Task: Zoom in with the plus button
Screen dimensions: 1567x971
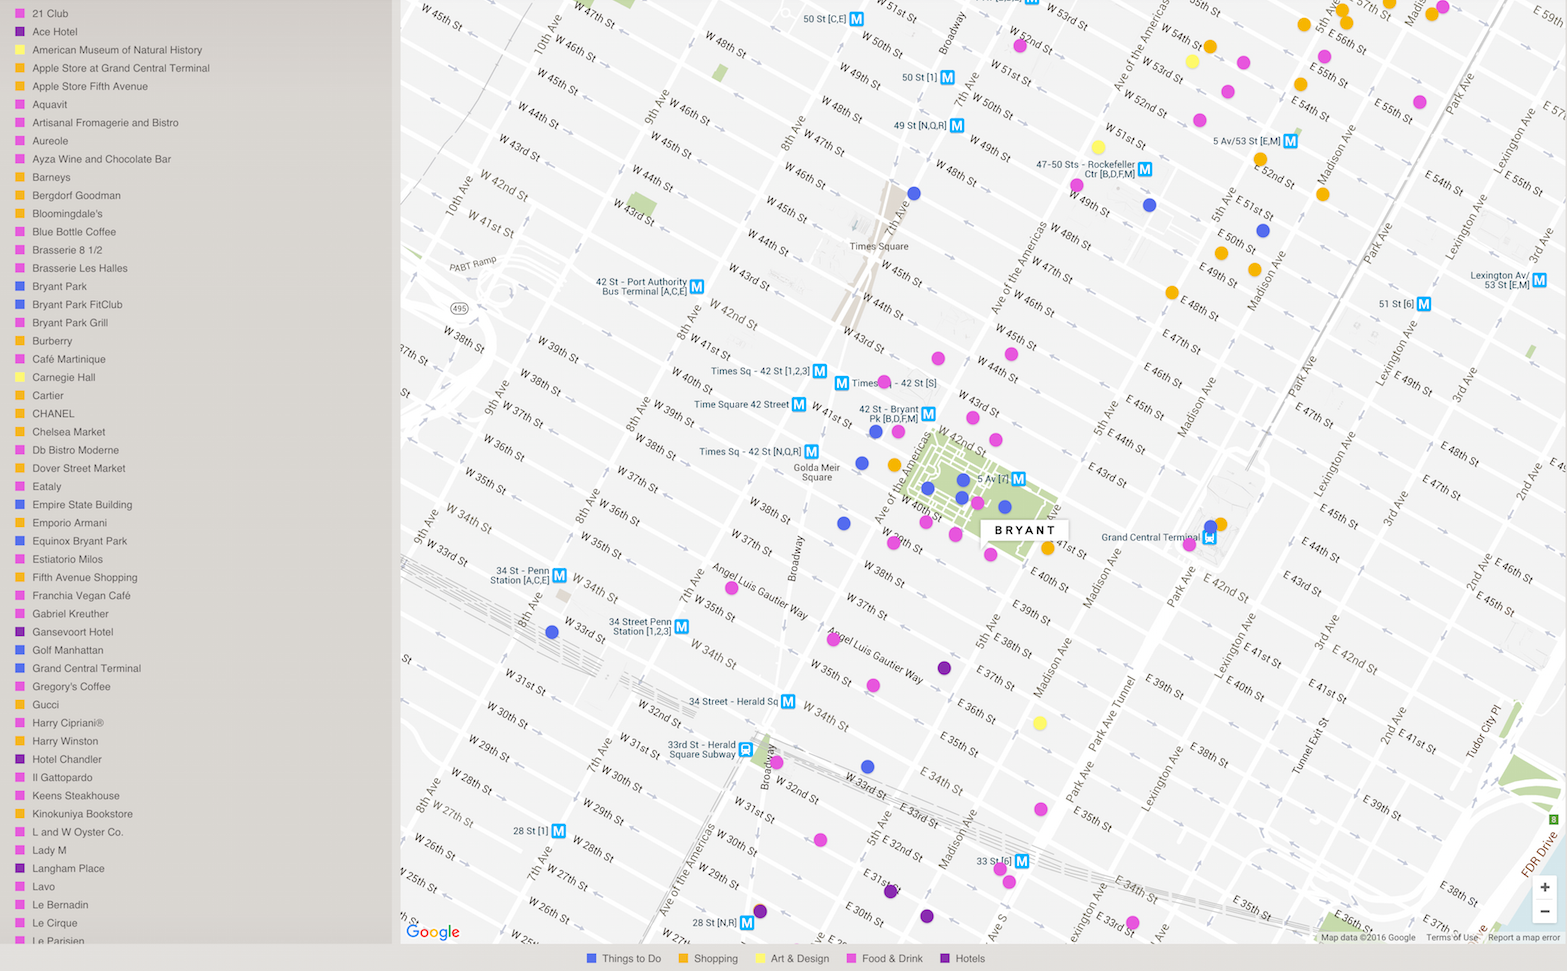Action: pos(1545,887)
